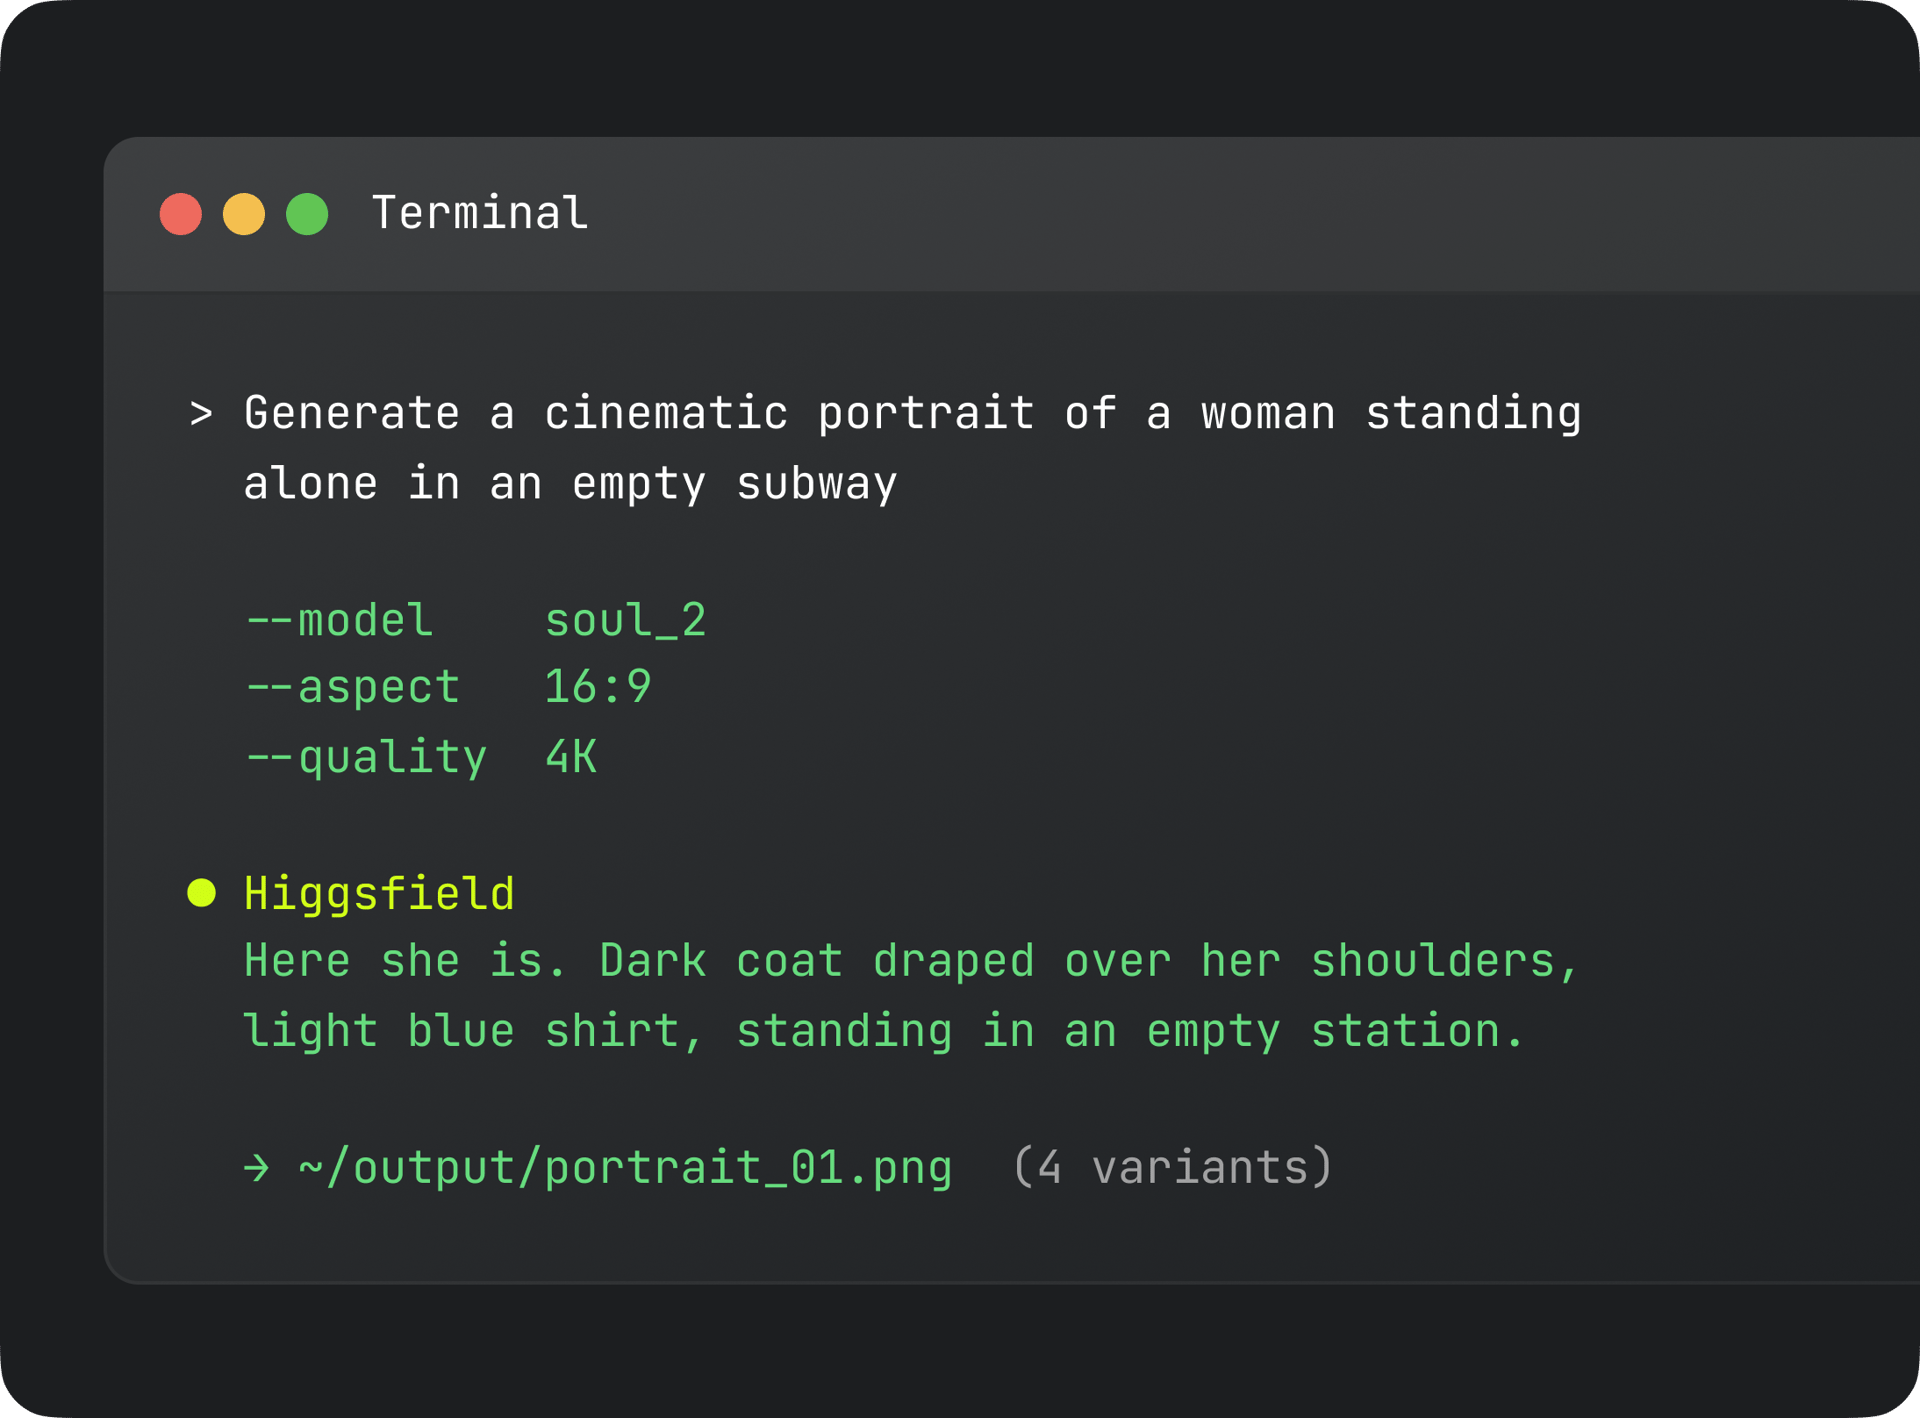Select the "--quality" flag
1920x1418 pixels.
pyautogui.click(x=366, y=757)
